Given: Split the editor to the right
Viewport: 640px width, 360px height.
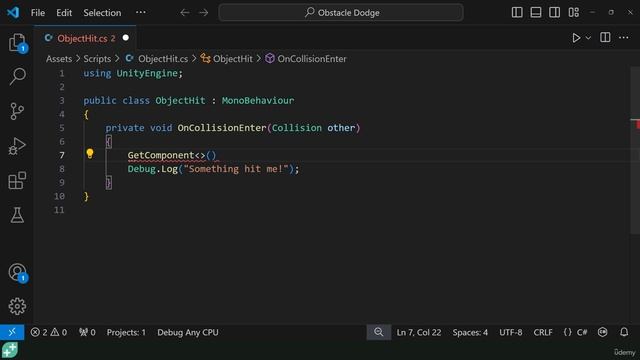Looking at the screenshot, I should tap(605, 38).
